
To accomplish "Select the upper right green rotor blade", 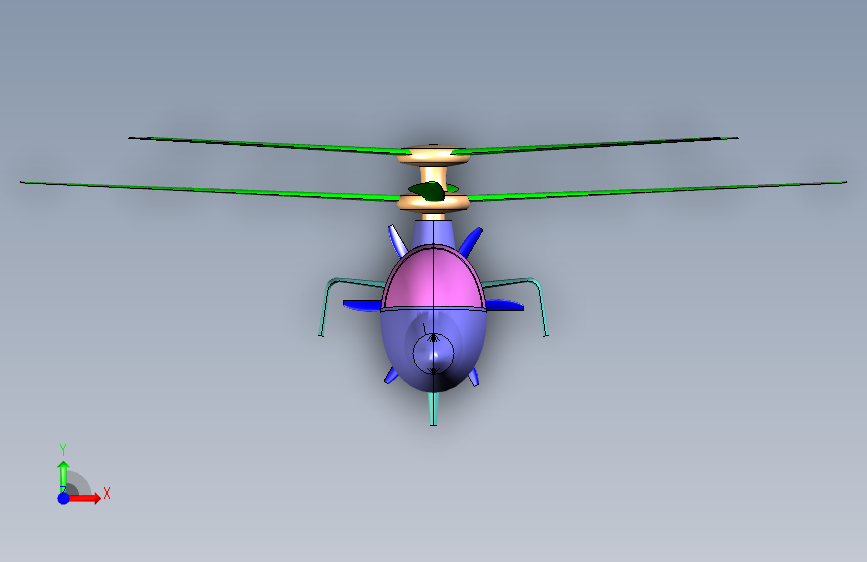I will pyautogui.click(x=597, y=144).
